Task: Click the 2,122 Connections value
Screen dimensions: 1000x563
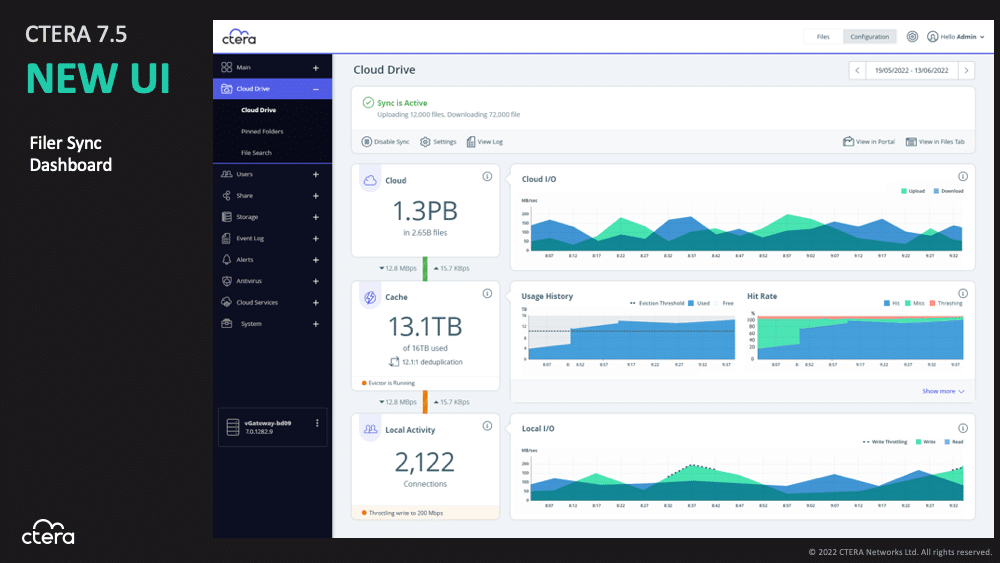Action: (x=425, y=462)
